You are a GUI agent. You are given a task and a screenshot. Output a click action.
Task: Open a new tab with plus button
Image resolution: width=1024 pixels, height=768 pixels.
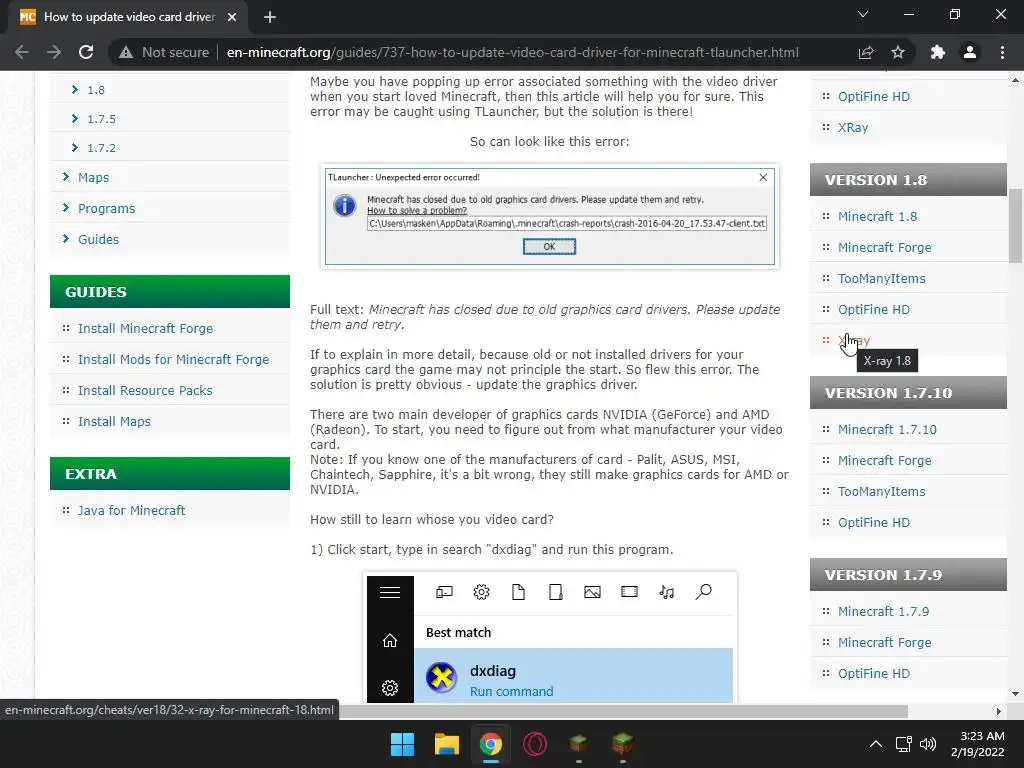coord(270,17)
